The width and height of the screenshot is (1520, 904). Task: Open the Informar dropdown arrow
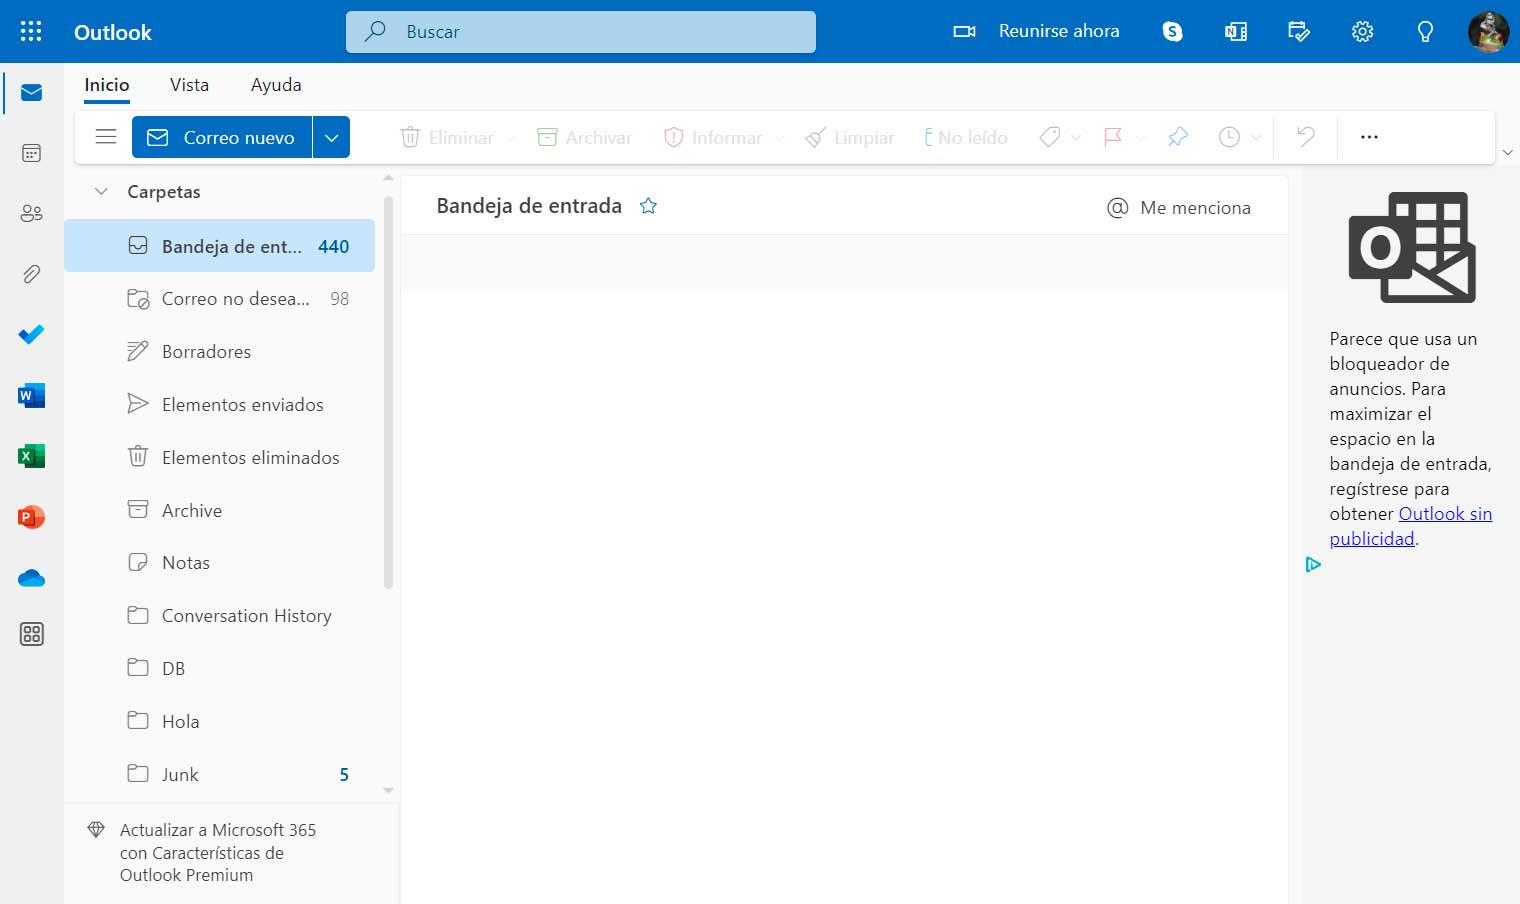point(779,138)
